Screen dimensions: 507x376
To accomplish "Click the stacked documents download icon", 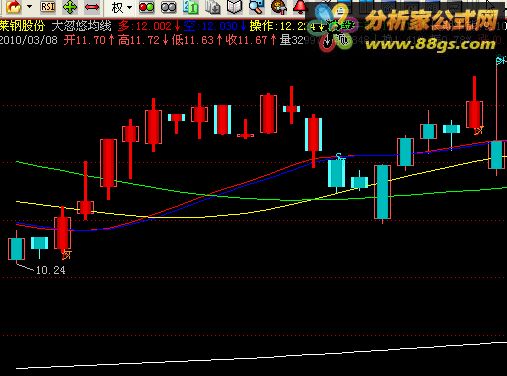I will tap(213, 7).
